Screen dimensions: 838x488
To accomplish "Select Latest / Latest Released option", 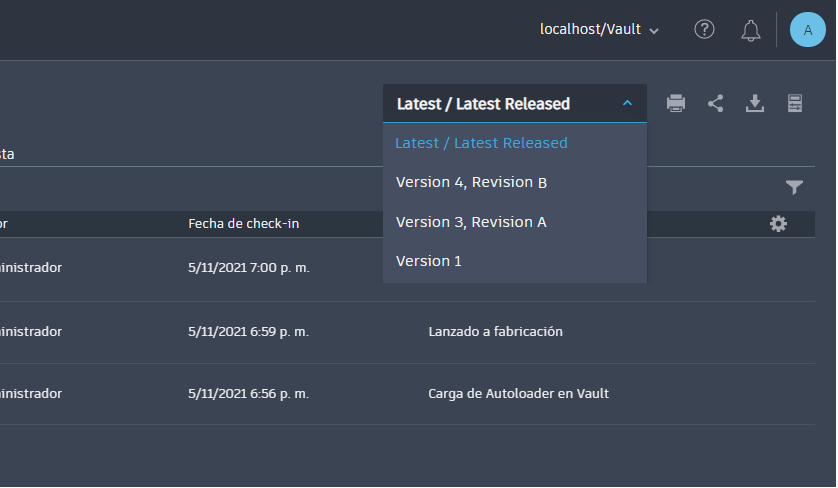I will tap(481, 143).
